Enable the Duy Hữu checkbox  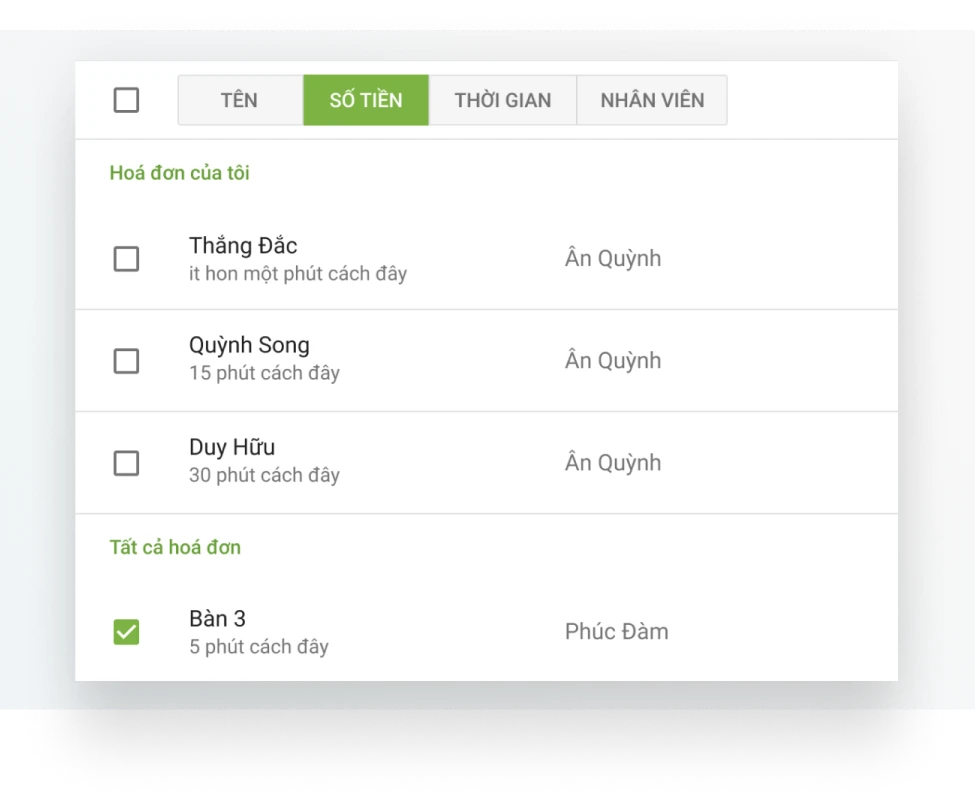point(126,463)
